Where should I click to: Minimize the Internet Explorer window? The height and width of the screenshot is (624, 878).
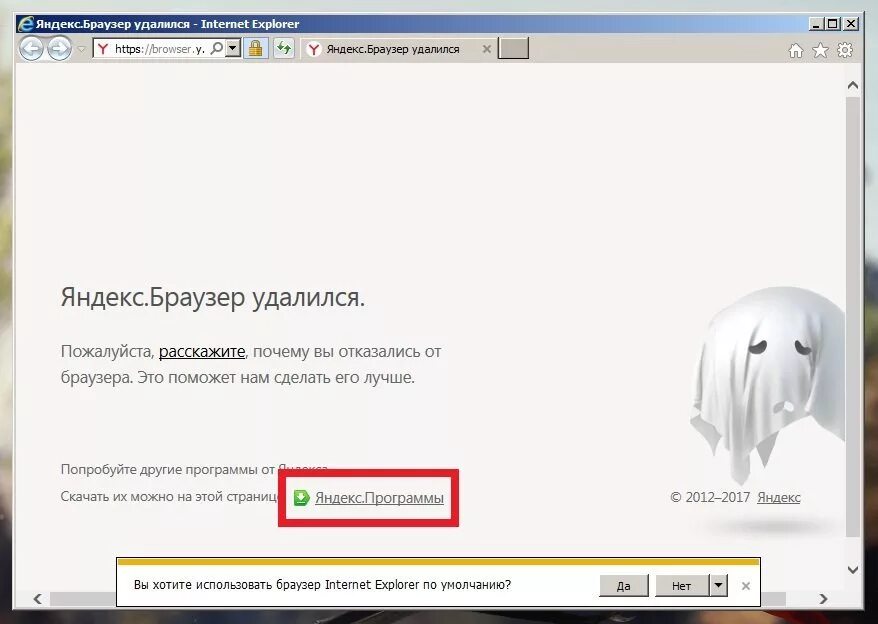(816, 24)
